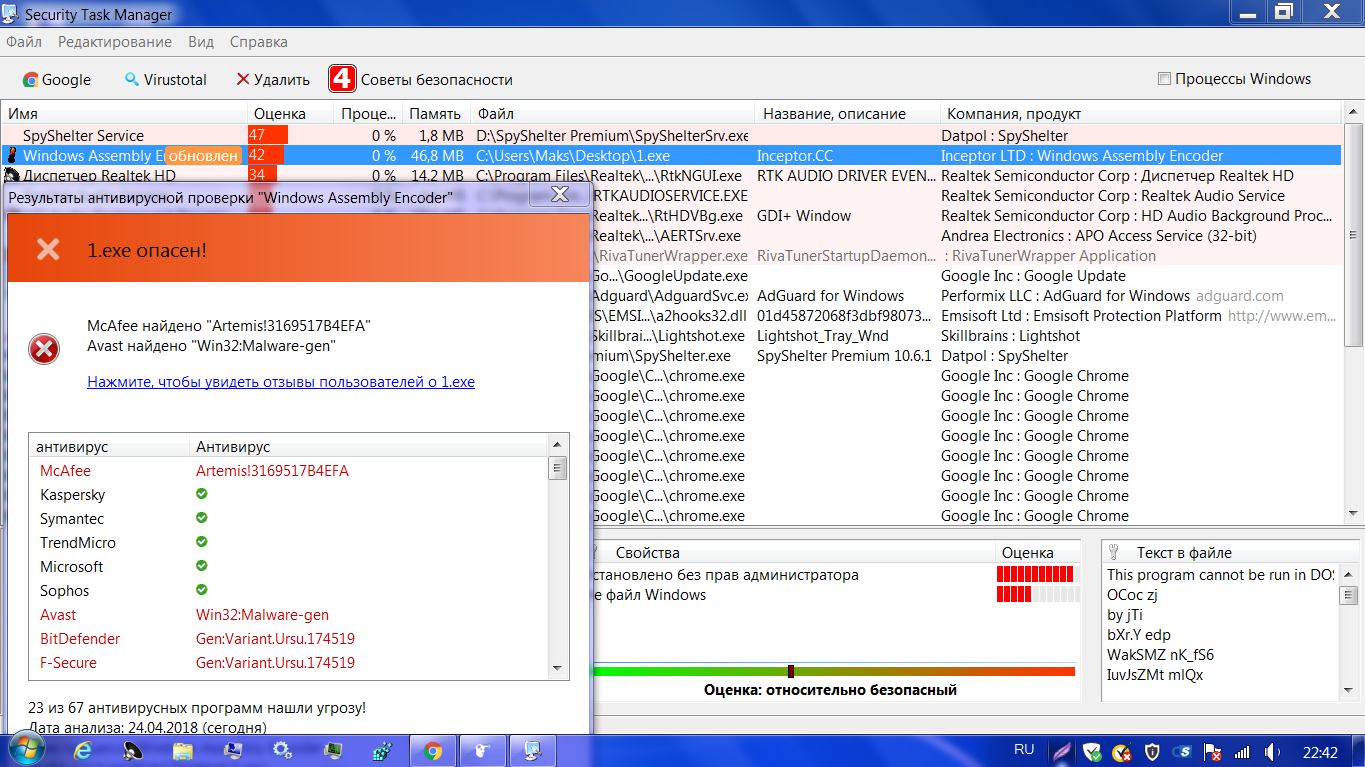Image resolution: width=1365 pixels, height=767 pixels.
Task: Click the Удалить toolbar button
Action: click(272, 80)
